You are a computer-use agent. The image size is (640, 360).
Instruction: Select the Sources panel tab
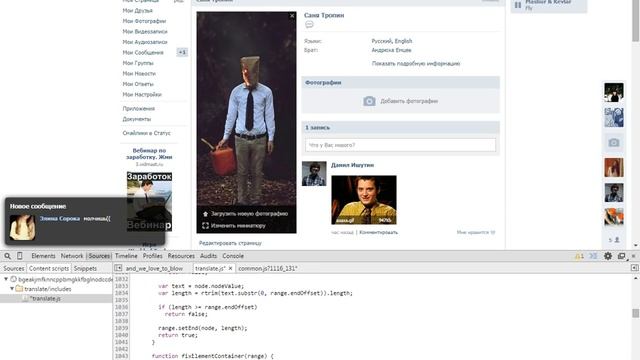pos(99,256)
